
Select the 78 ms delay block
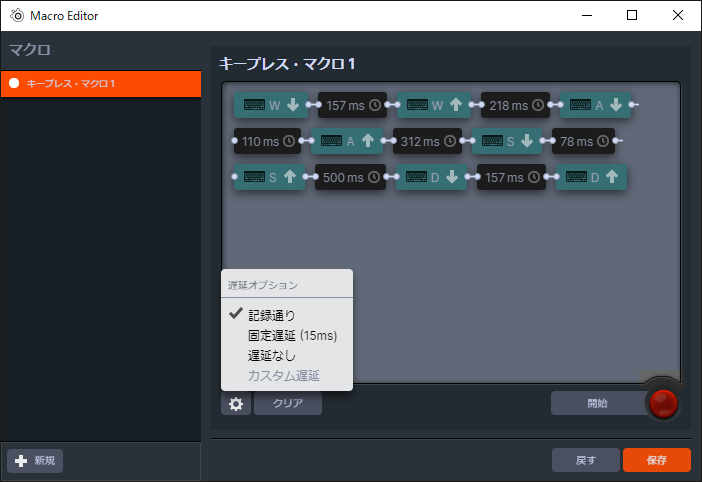click(583, 141)
